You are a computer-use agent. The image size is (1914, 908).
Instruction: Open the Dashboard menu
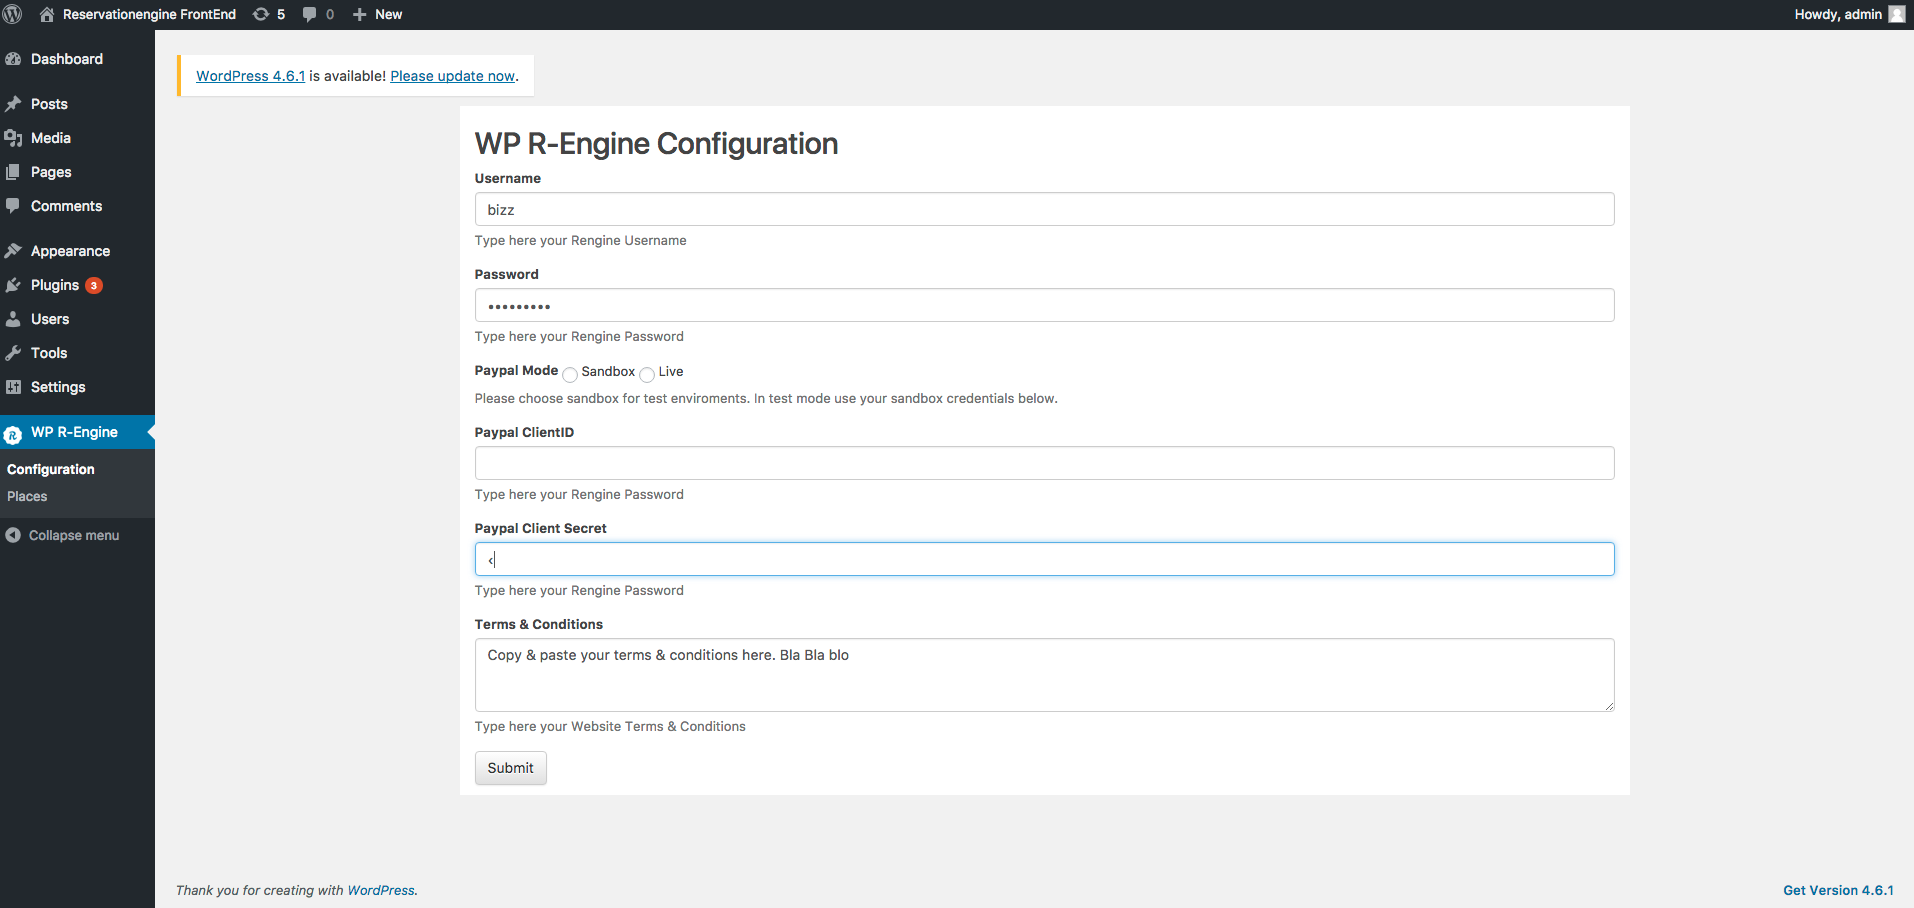point(67,59)
